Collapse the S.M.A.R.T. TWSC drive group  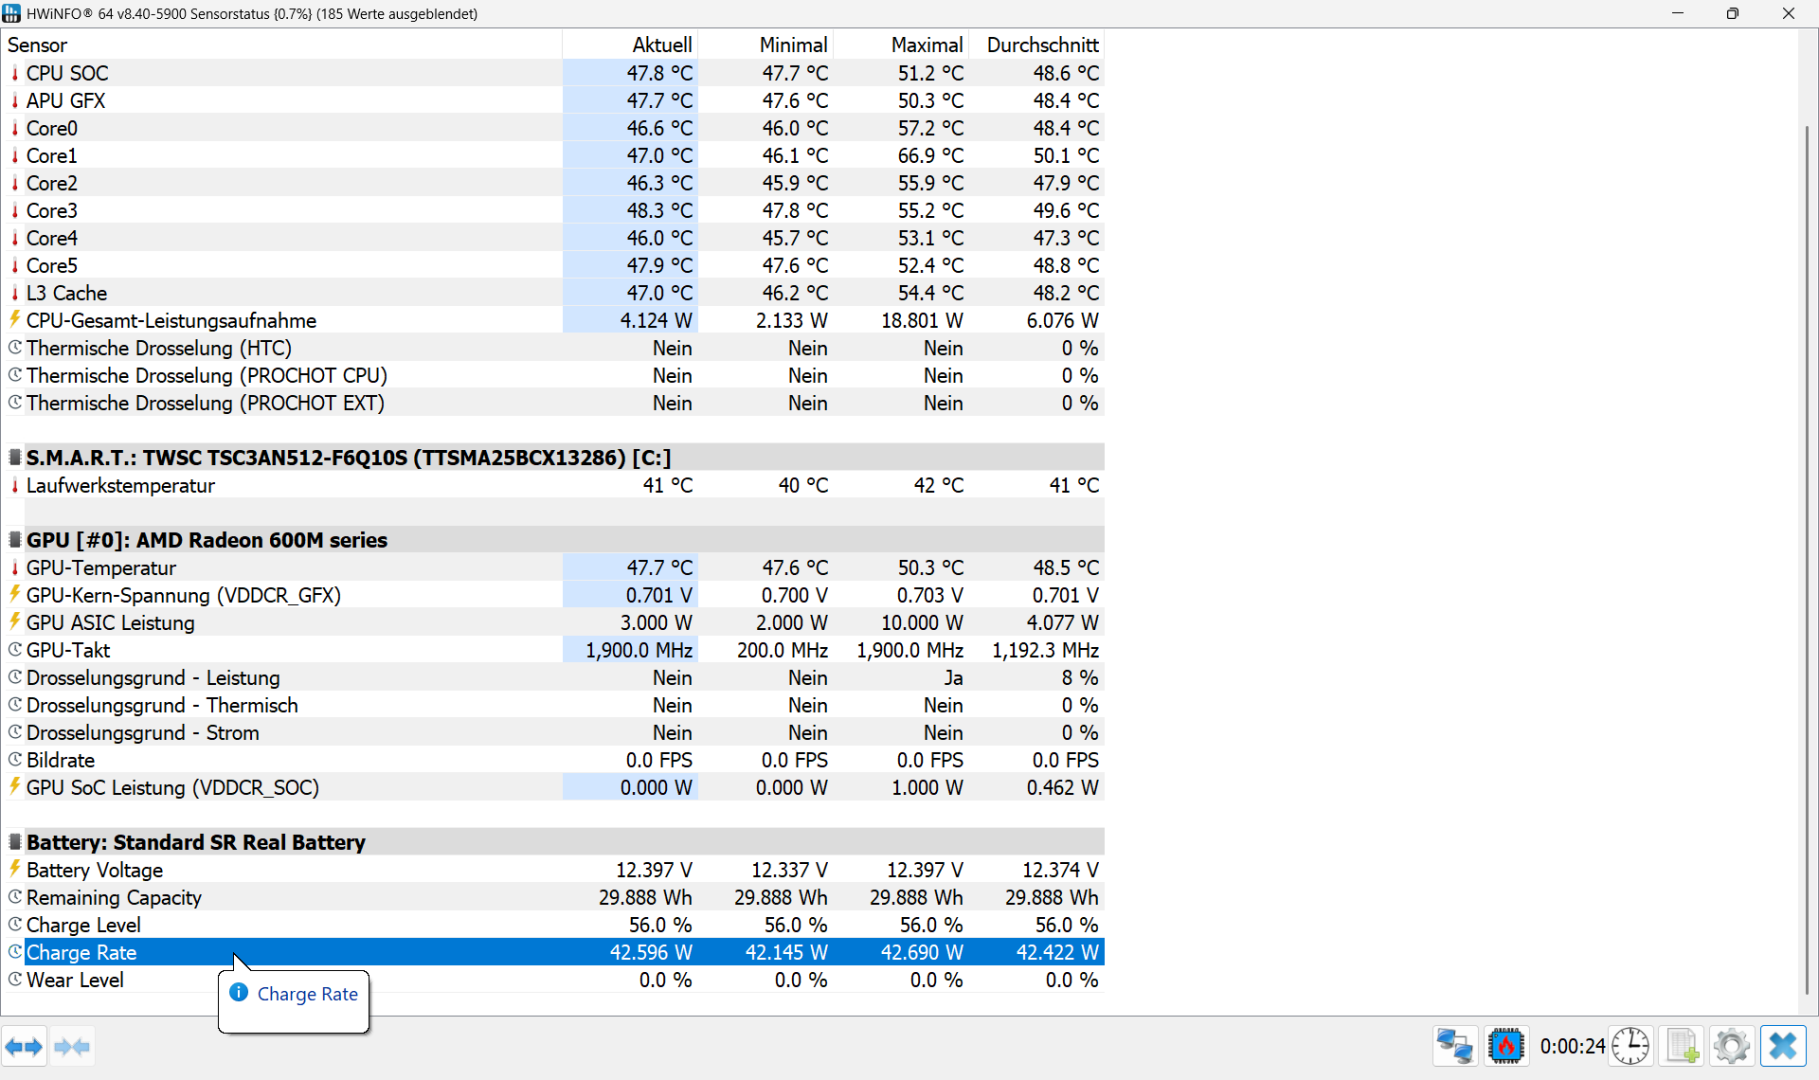click(15, 458)
